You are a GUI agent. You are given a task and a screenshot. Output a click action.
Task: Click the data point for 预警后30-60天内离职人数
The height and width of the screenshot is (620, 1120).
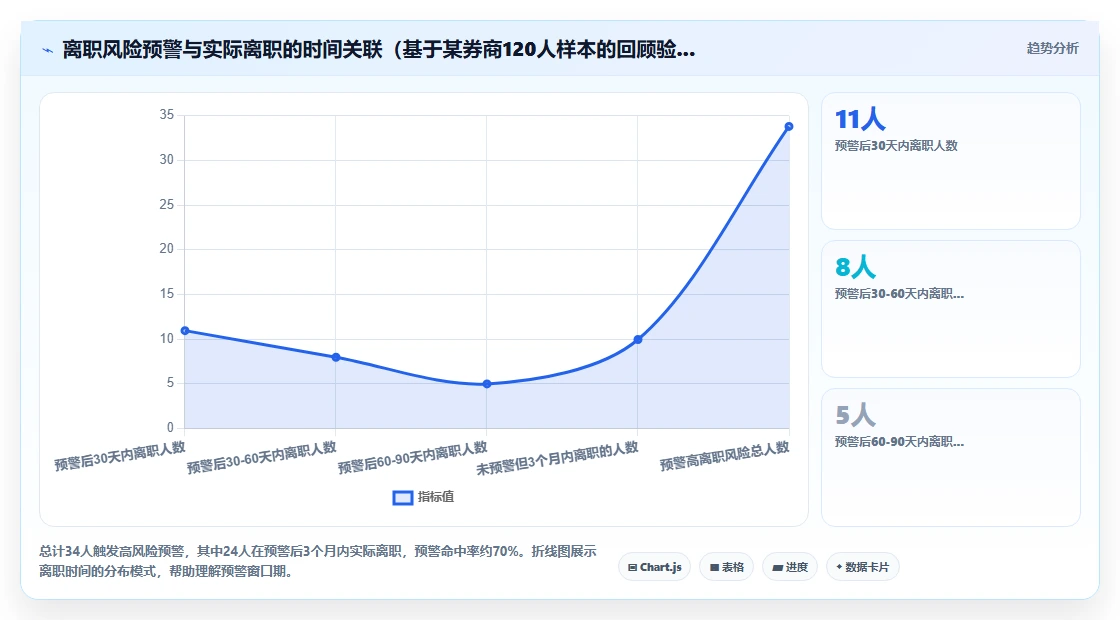pos(336,357)
